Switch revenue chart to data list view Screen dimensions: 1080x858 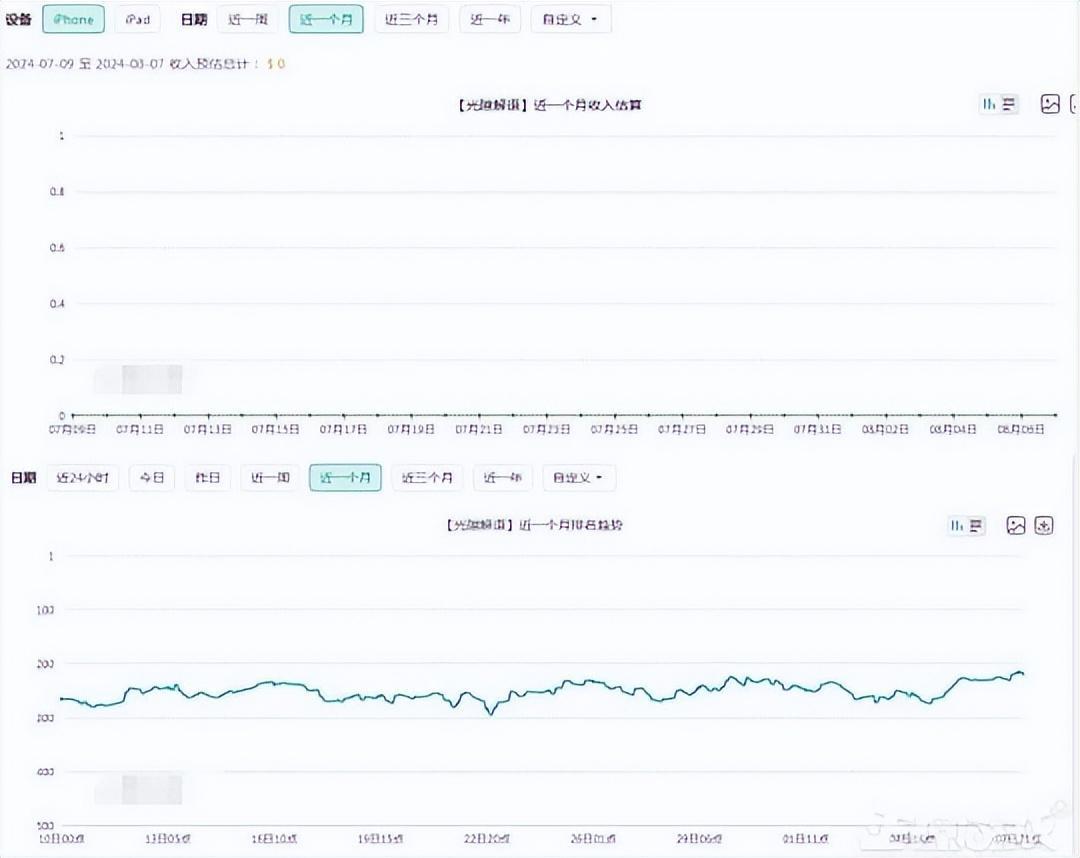tap(1008, 104)
